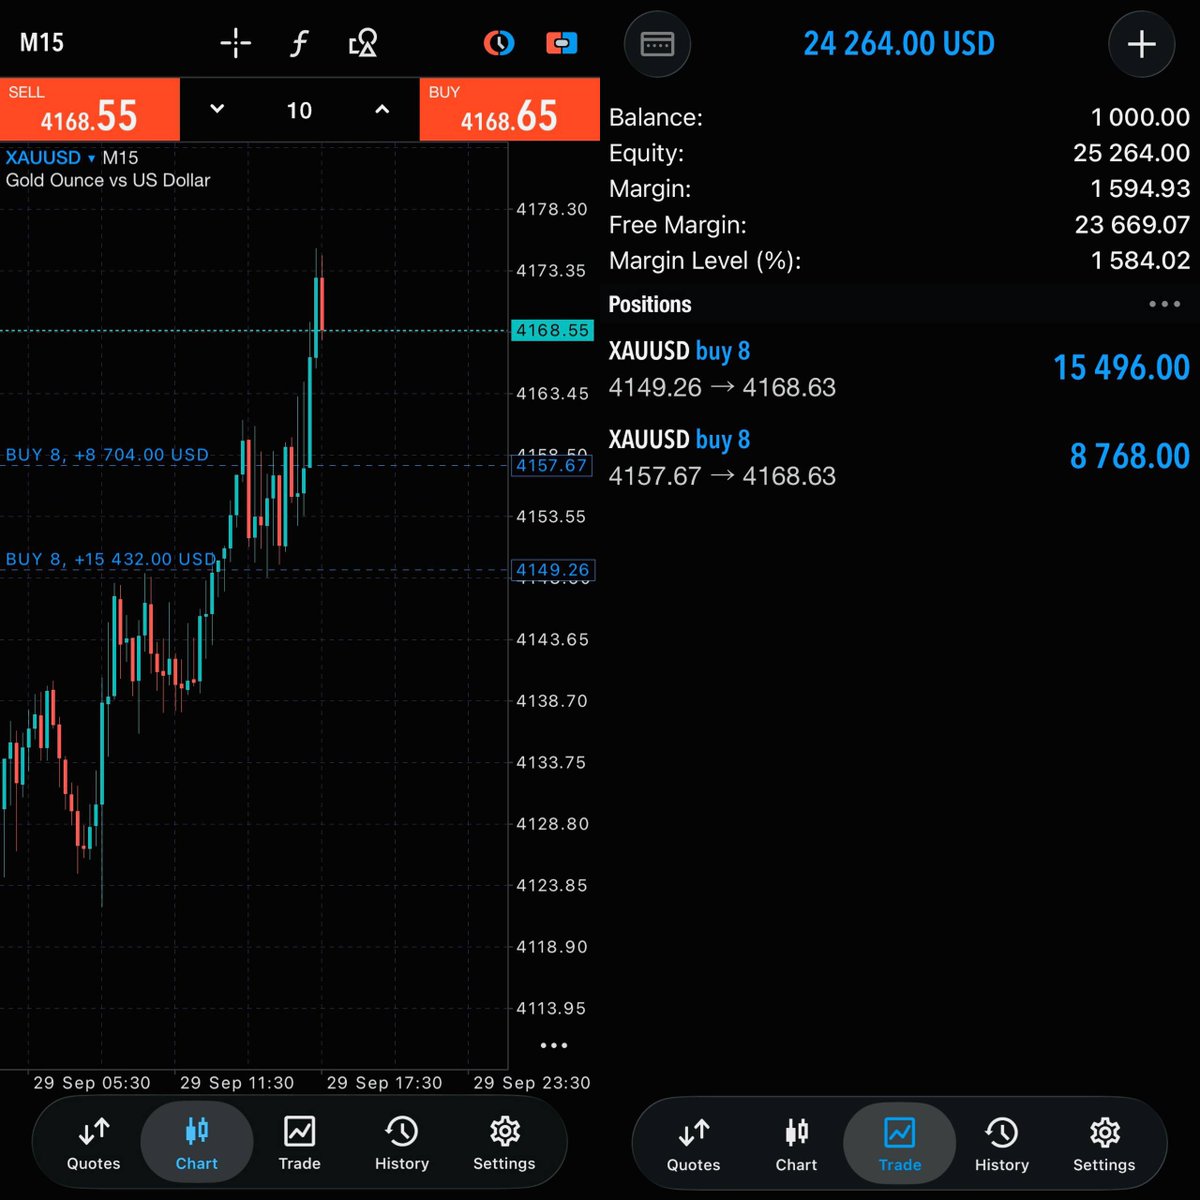Open Trade tab on Trade screen
Screen dimensions: 1200x1200
899,1145
